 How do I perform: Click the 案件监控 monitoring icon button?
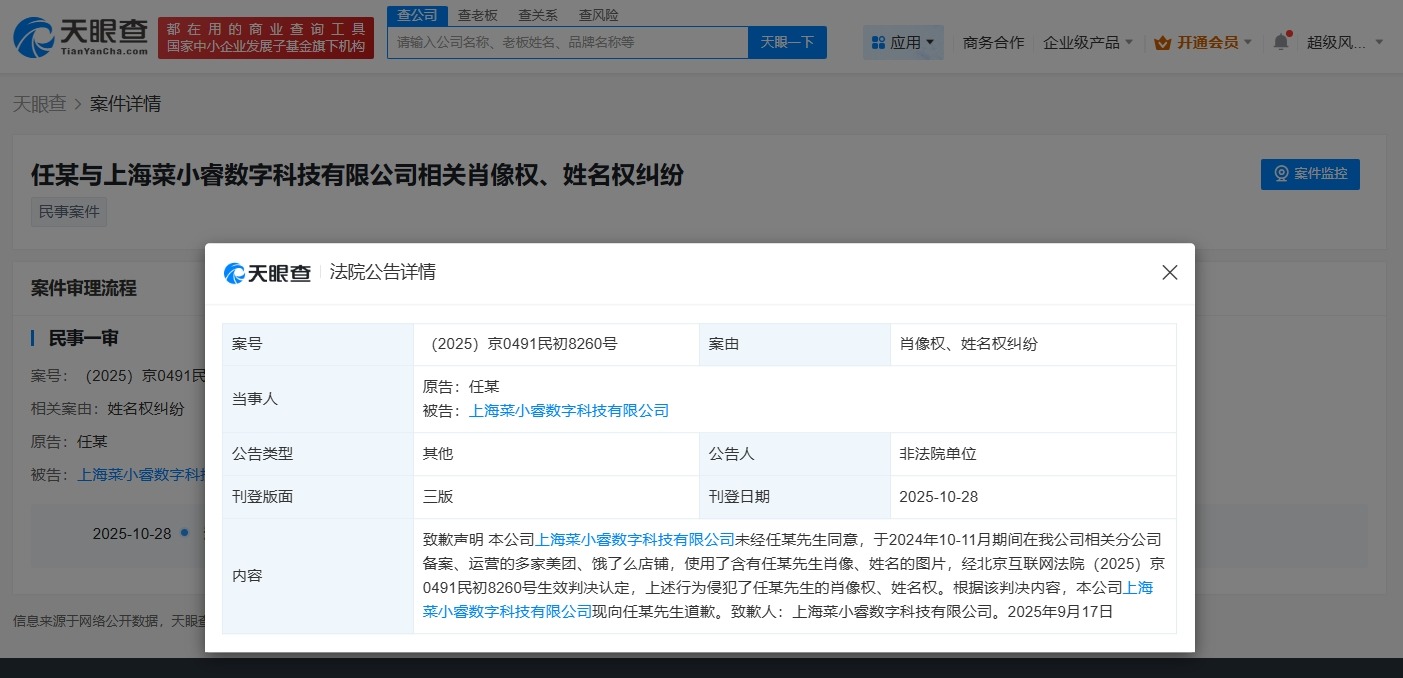(1279, 173)
